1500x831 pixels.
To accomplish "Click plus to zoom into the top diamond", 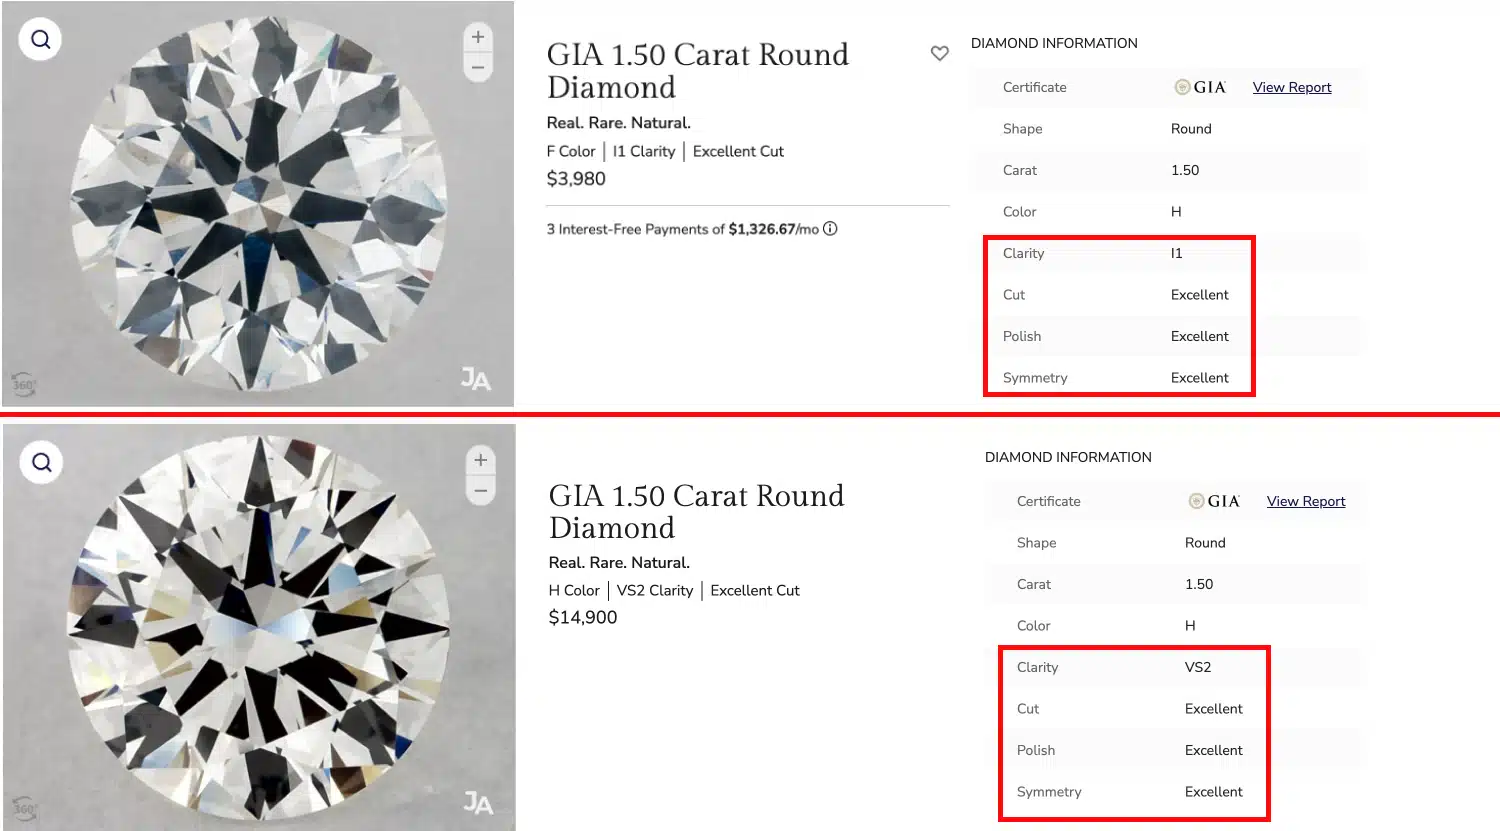I will [478, 36].
